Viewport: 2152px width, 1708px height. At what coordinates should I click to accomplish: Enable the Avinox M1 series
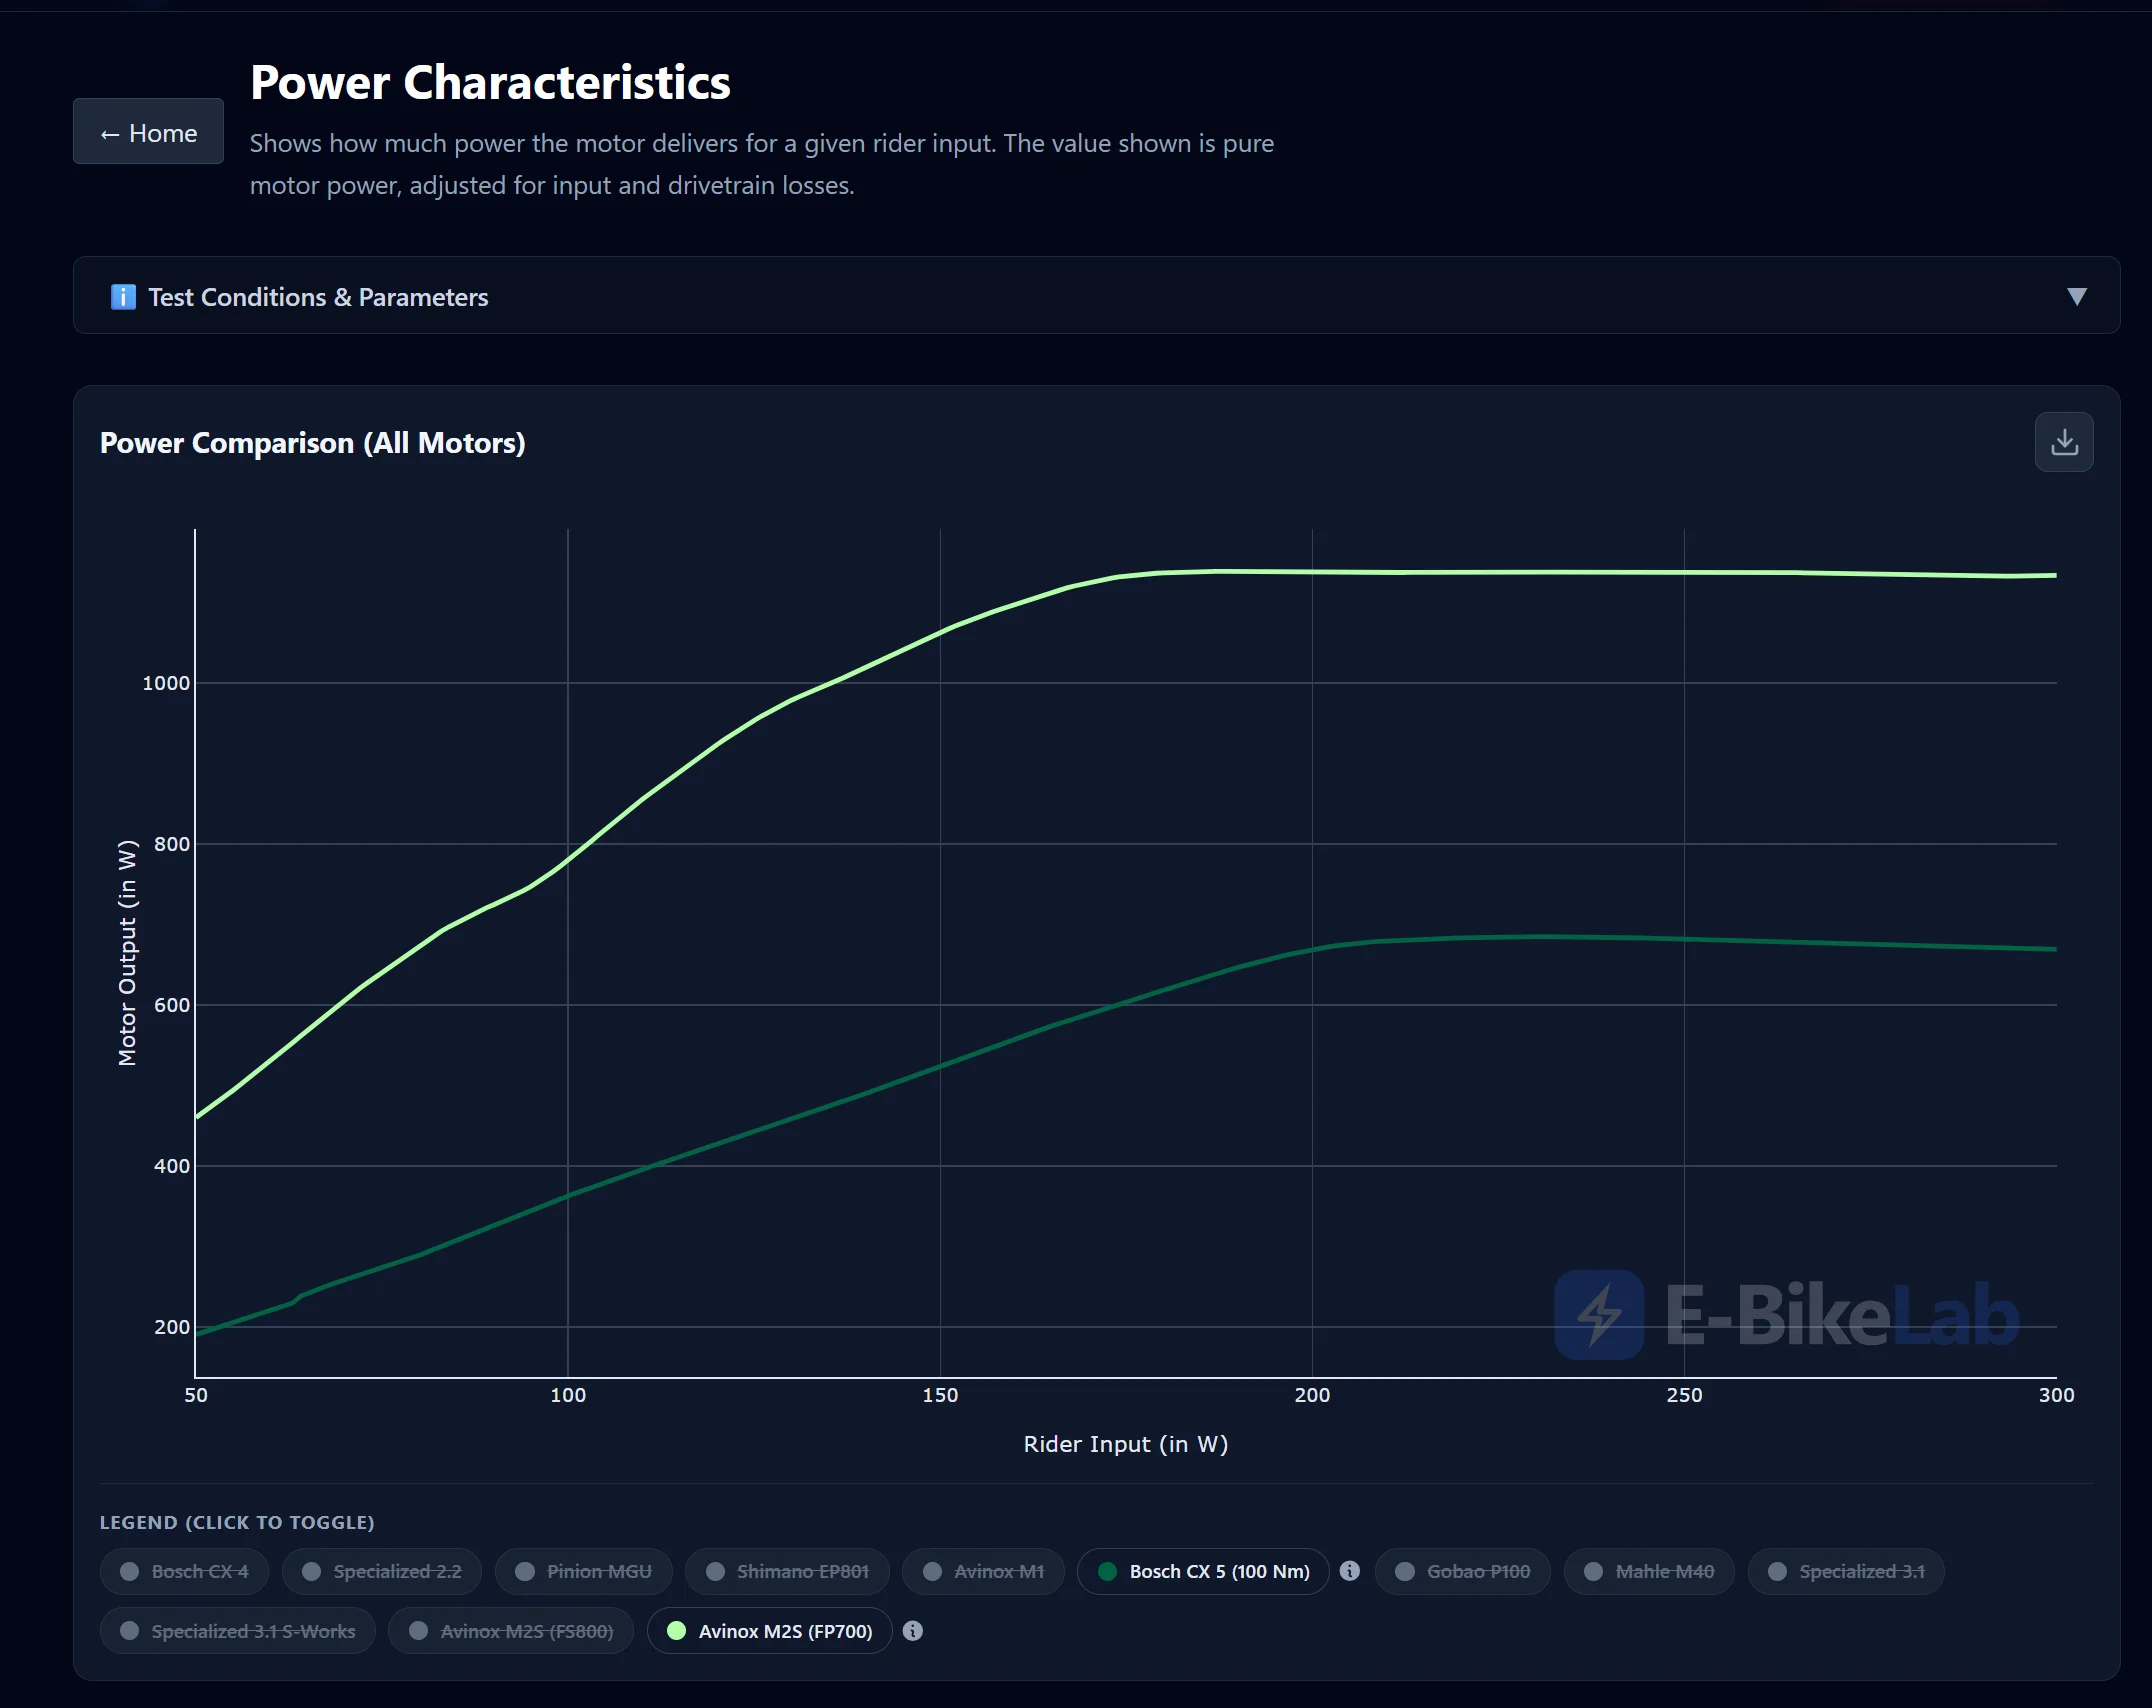coord(983,1571)
